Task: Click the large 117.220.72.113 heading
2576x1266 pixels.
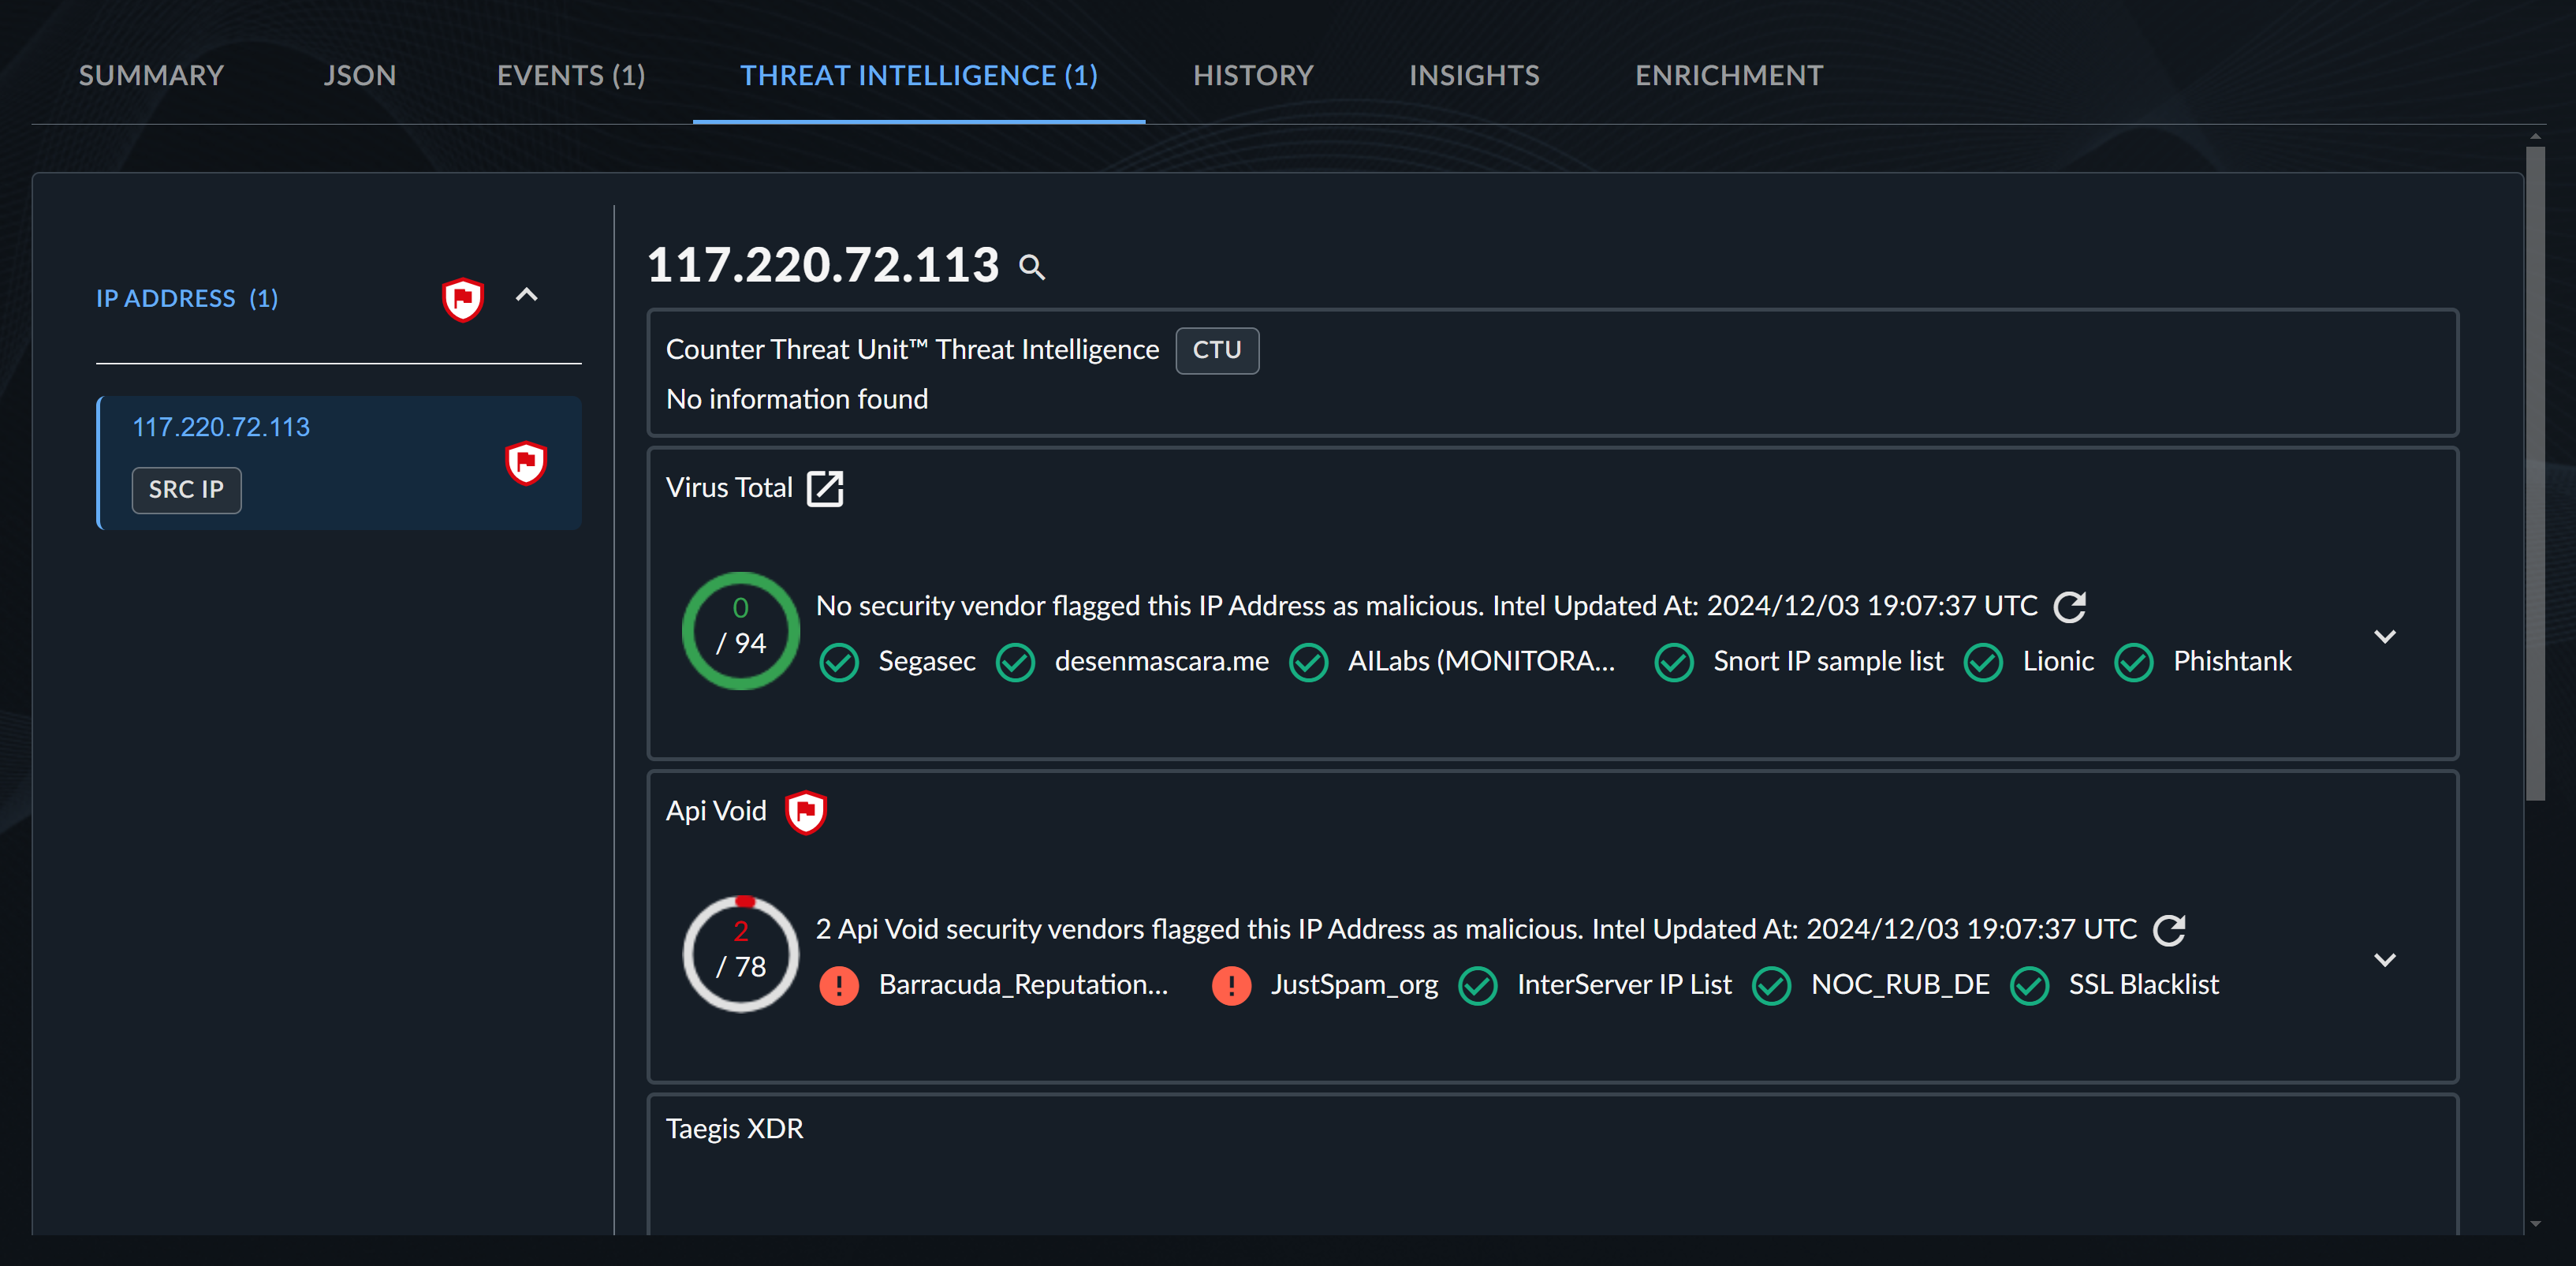Action: pyautogui.click(x=823, y=265)
